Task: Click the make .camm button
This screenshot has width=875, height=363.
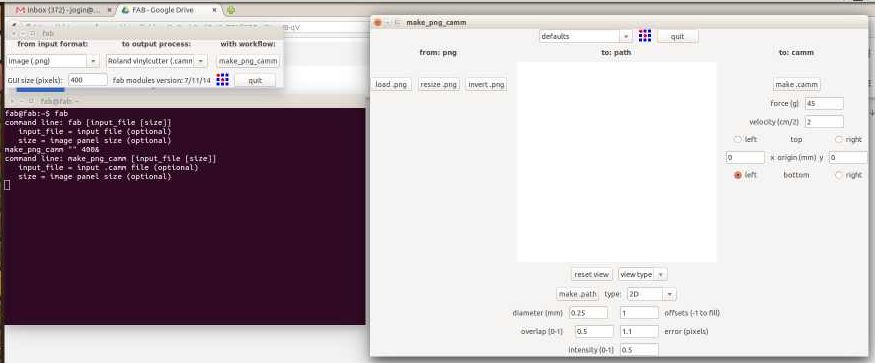Action: tap(796, 84)
